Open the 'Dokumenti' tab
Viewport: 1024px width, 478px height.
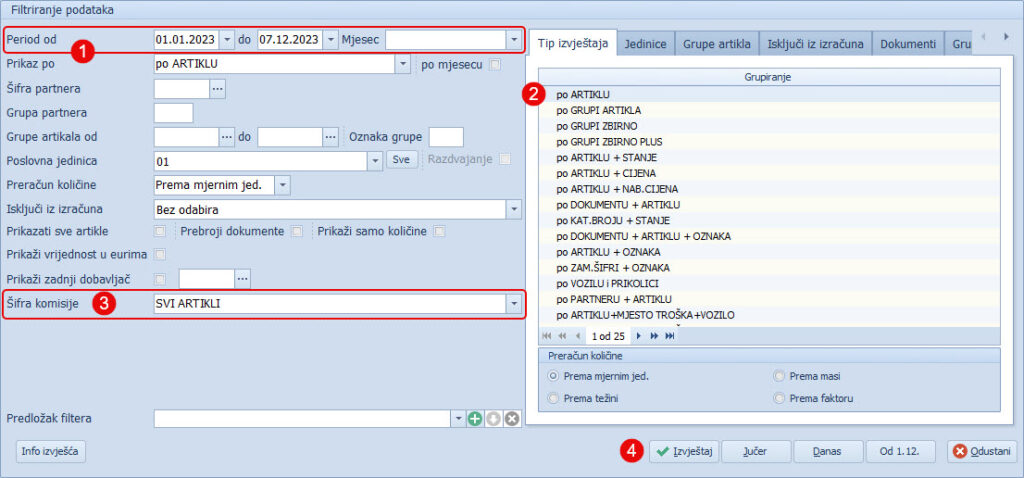908,44
